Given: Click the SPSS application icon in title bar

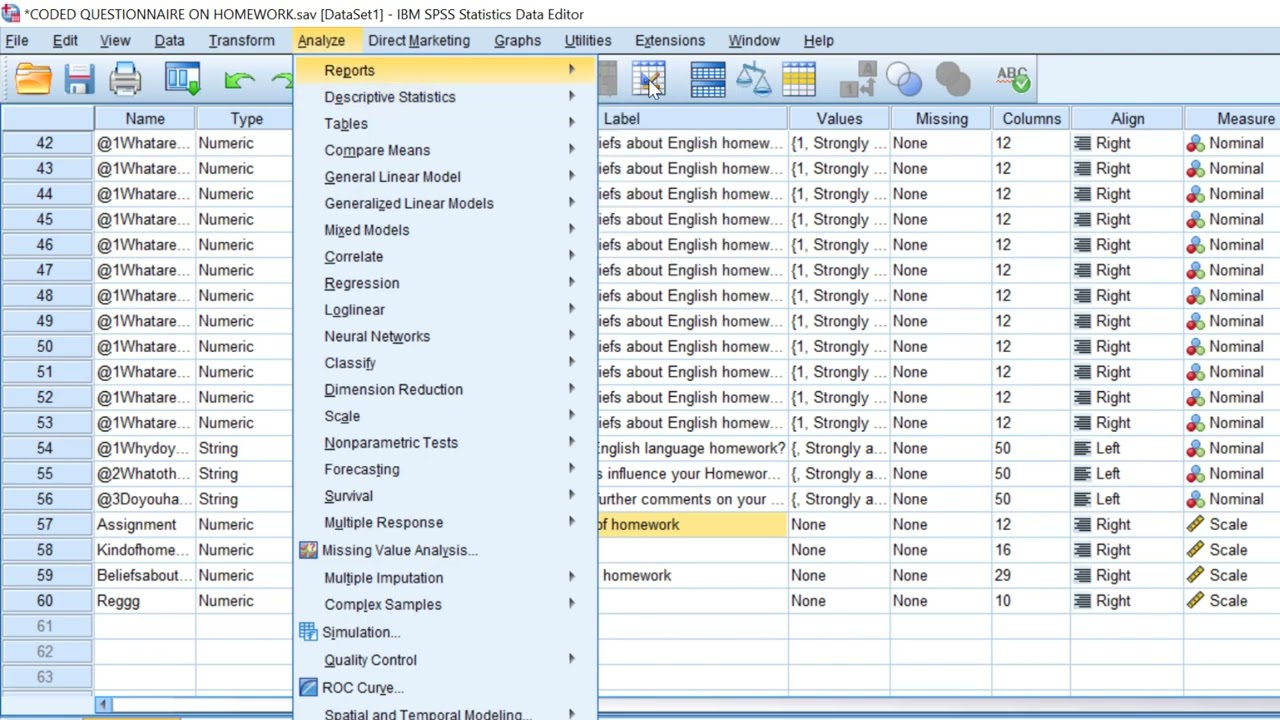Looking at the screenshot, I should [11, 14].
